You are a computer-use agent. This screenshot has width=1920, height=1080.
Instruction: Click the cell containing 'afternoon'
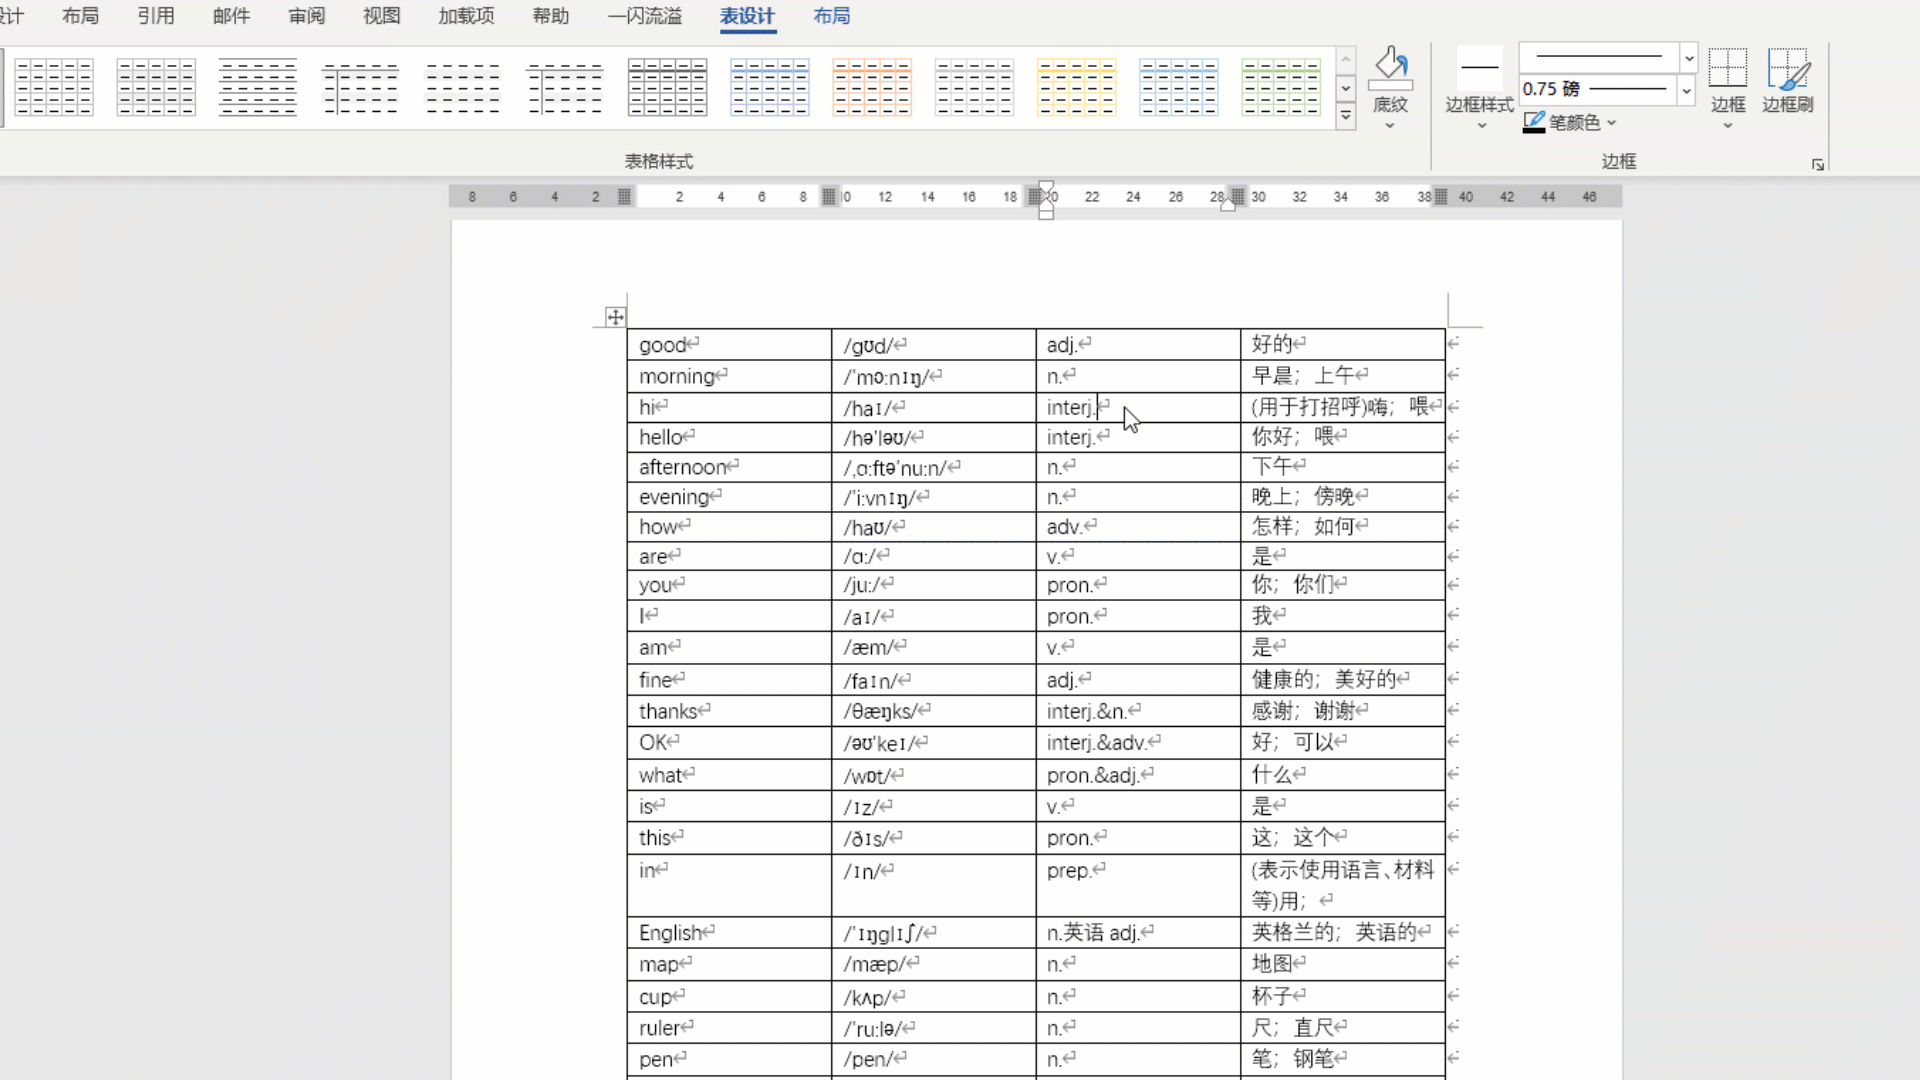729,467
